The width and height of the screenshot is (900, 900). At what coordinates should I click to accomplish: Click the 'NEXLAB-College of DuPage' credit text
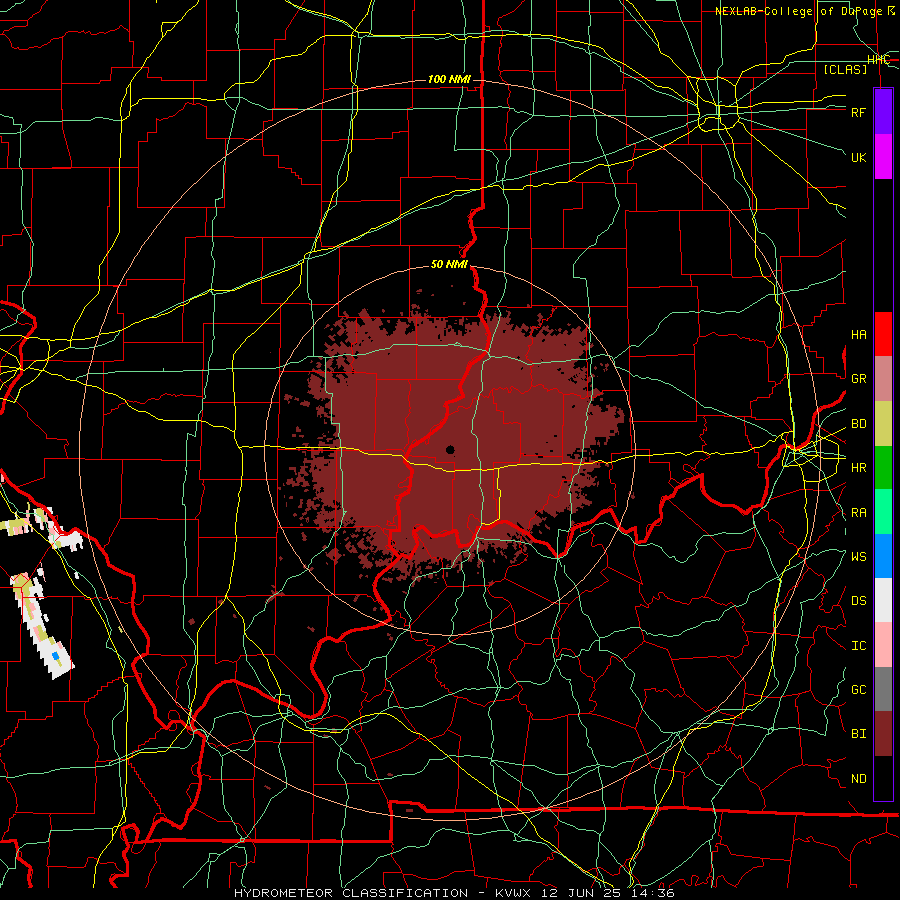click(798, 11)
